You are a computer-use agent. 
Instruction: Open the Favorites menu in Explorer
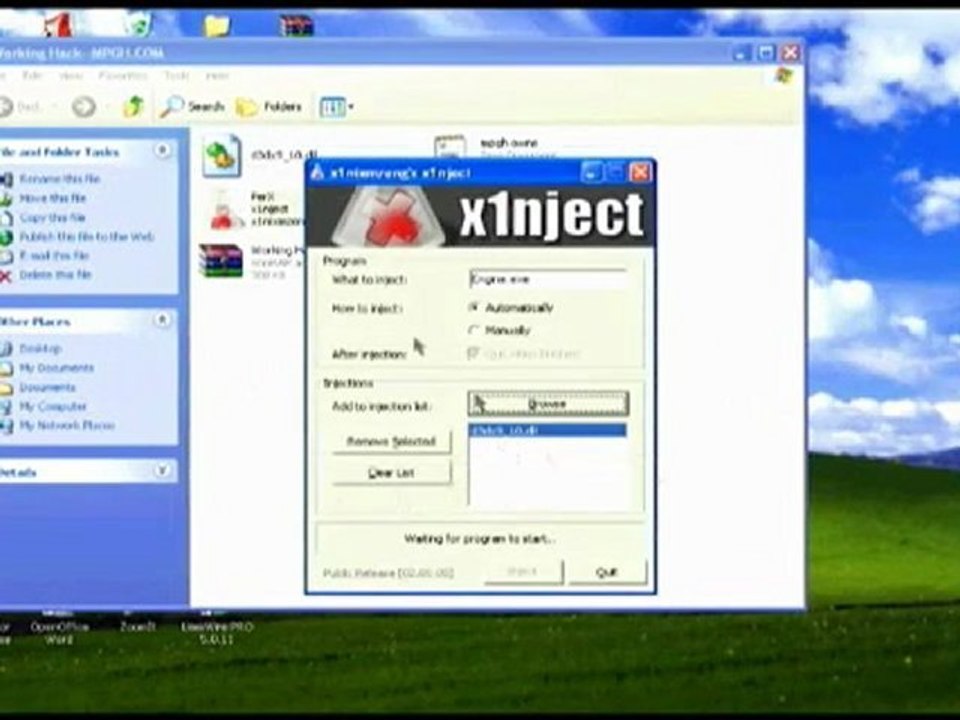[122, 76]
